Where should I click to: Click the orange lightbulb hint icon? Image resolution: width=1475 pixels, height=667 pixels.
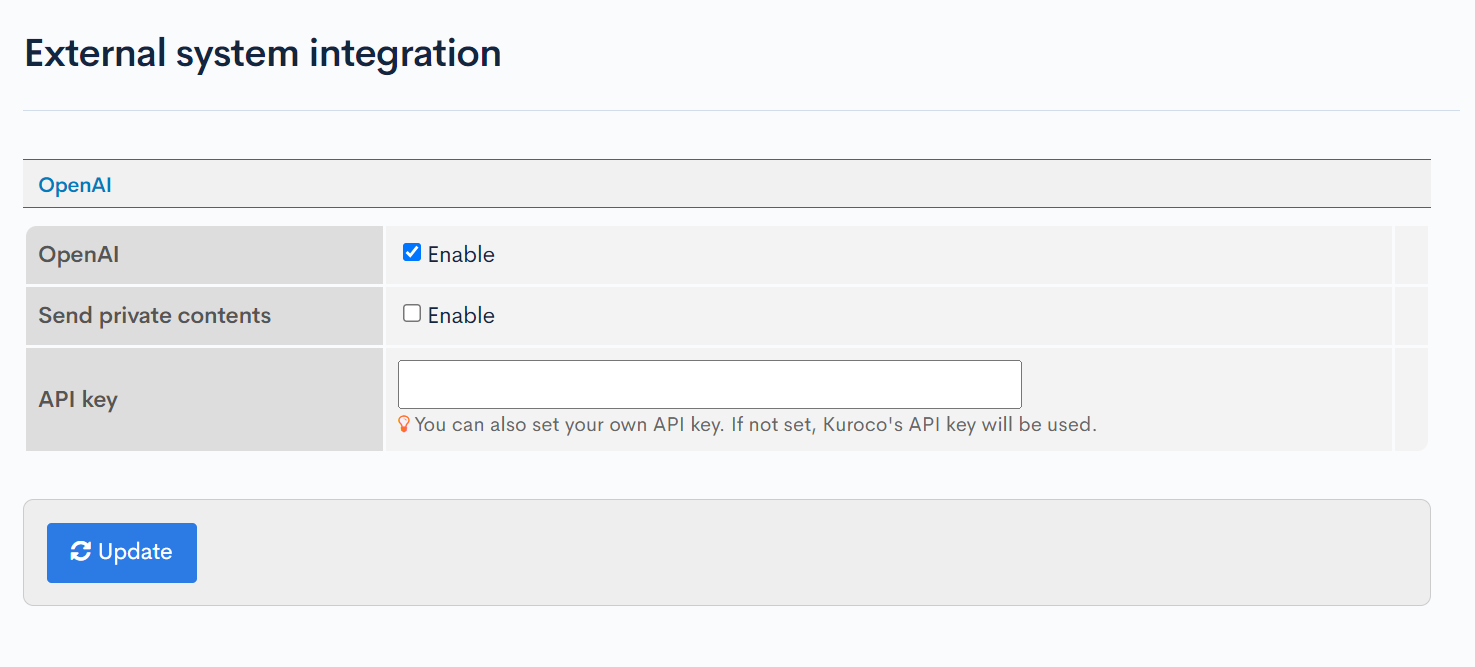pos(404,425)
